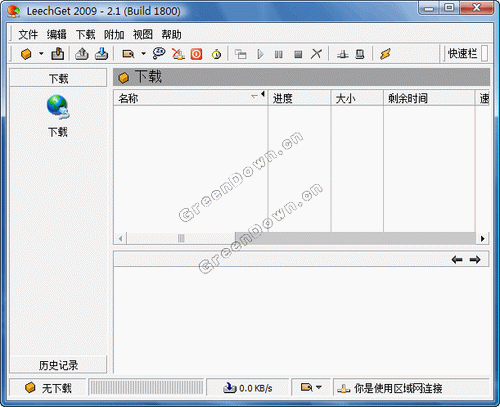Click the stopwatch scheduler icon
The height and width of the screenshot is (407, 500).
217,54
